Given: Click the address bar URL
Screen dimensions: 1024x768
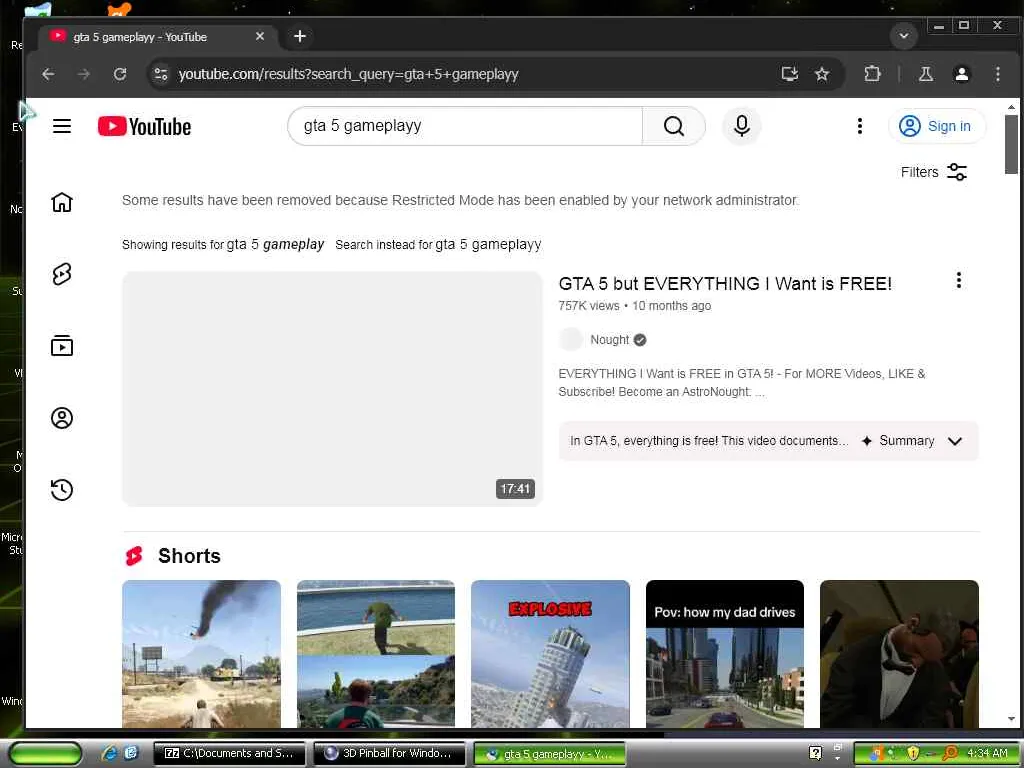Looking at the screenshot, I should coord(348,74).
